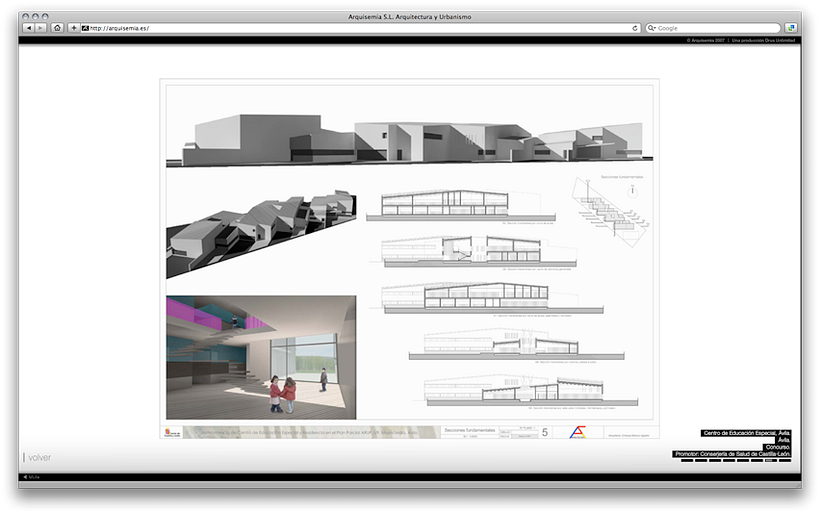Click the topmost section drawing
The height and width of the screenshot is (514, 820).
click(x=460, y=205)
